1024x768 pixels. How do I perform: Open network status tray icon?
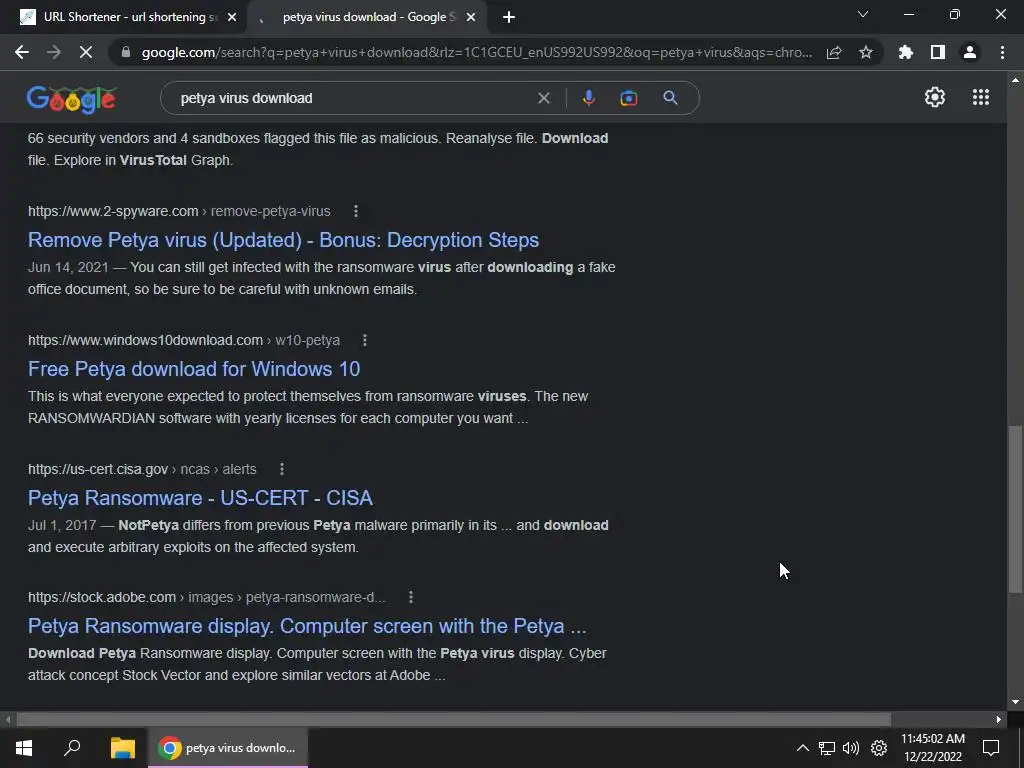[827, 748]
